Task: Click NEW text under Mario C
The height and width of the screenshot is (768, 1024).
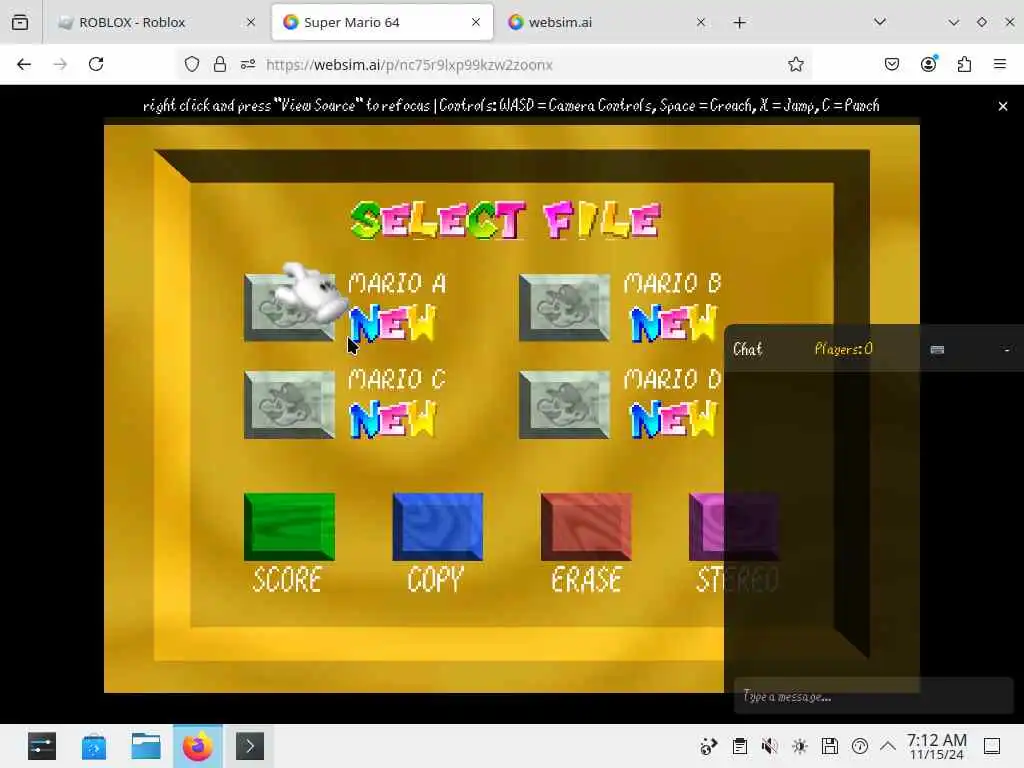Action: 392,419
